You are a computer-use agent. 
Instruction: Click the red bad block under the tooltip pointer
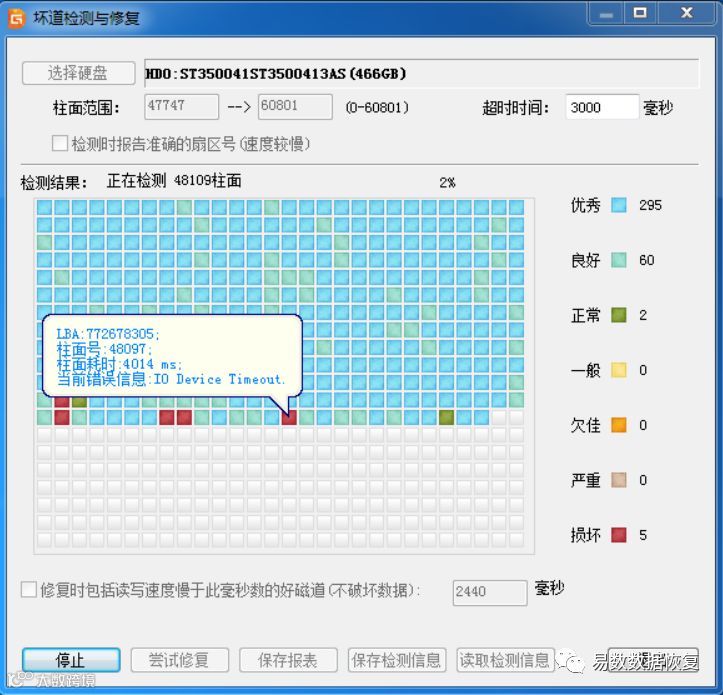click(289, 417)
